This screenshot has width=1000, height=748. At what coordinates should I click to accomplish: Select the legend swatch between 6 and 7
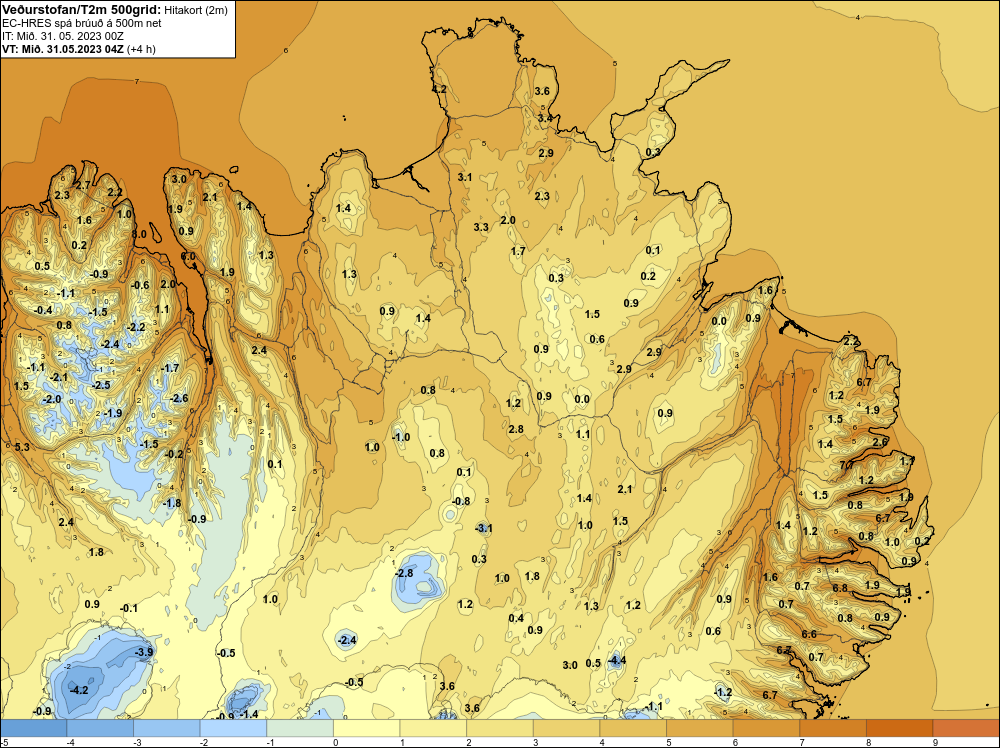pyautogui.click(x=767, y=728)
